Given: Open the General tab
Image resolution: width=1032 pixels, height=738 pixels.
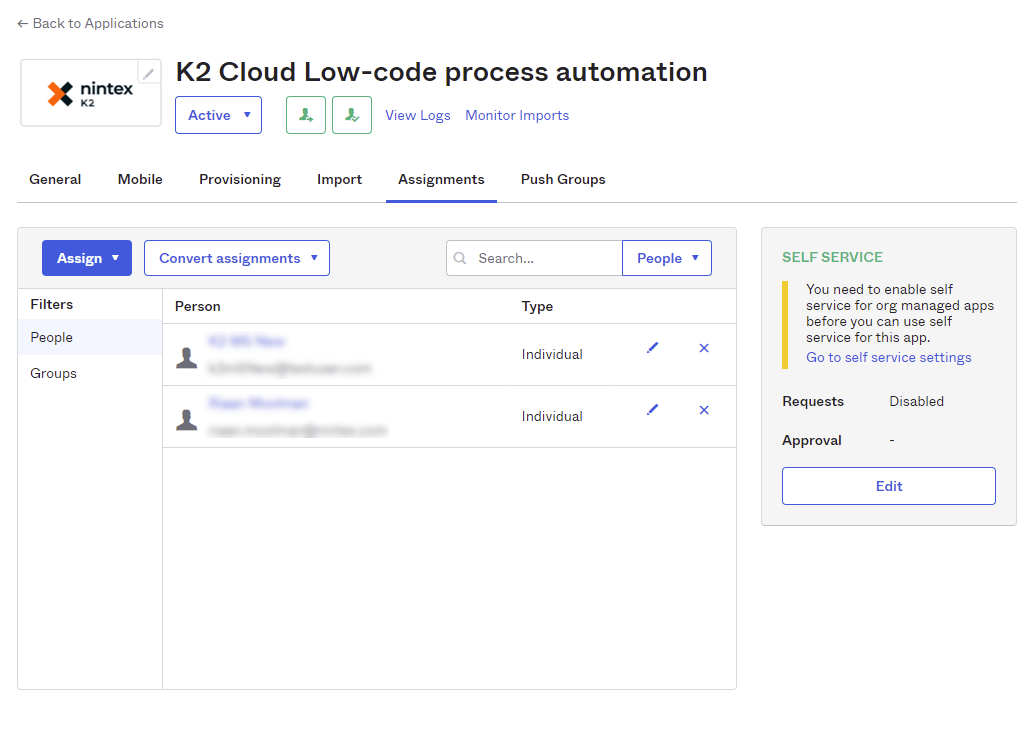Looking at the screenshot, I should point(55,180).
